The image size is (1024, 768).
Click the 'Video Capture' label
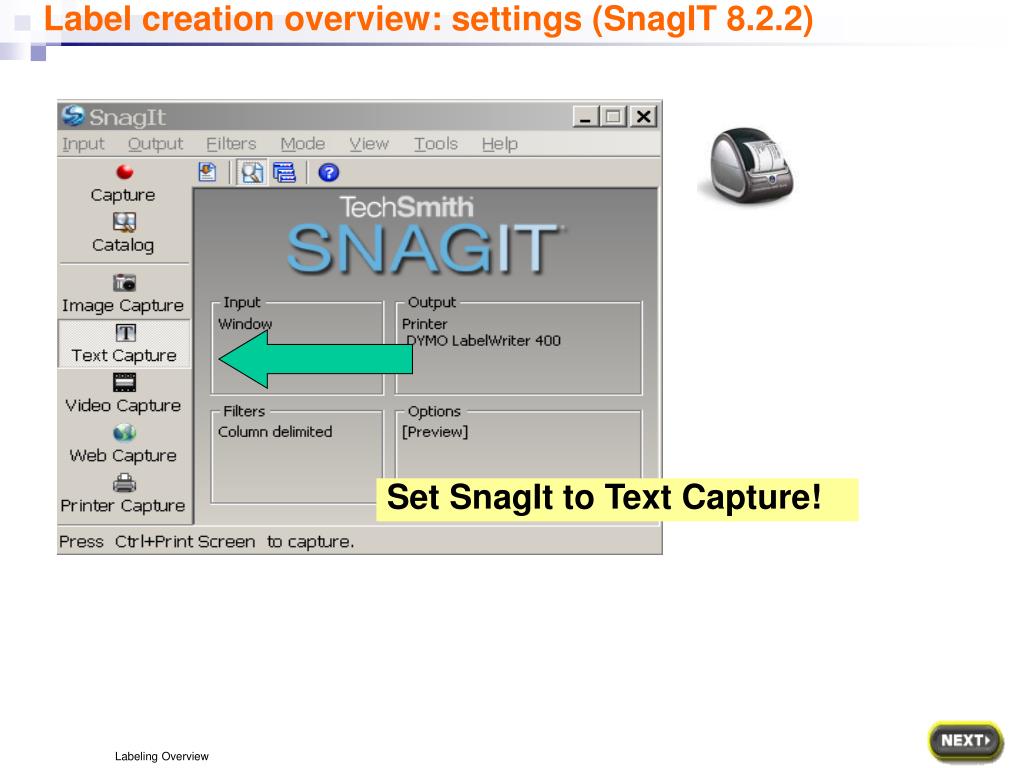[x=123, y=406]
